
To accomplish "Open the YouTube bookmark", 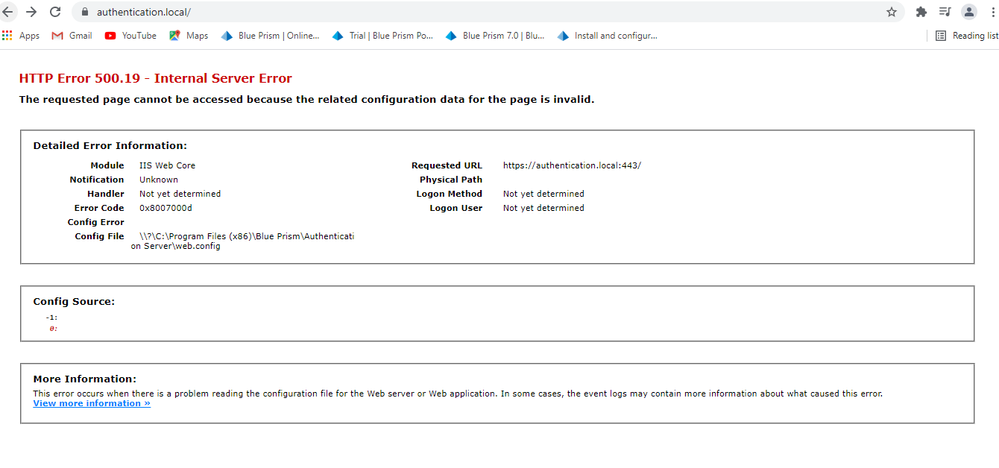I will (x=131, y=36).
